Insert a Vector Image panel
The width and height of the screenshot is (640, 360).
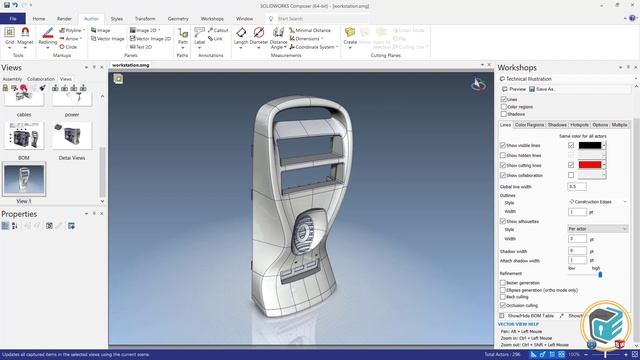click(x=108, y=38)
